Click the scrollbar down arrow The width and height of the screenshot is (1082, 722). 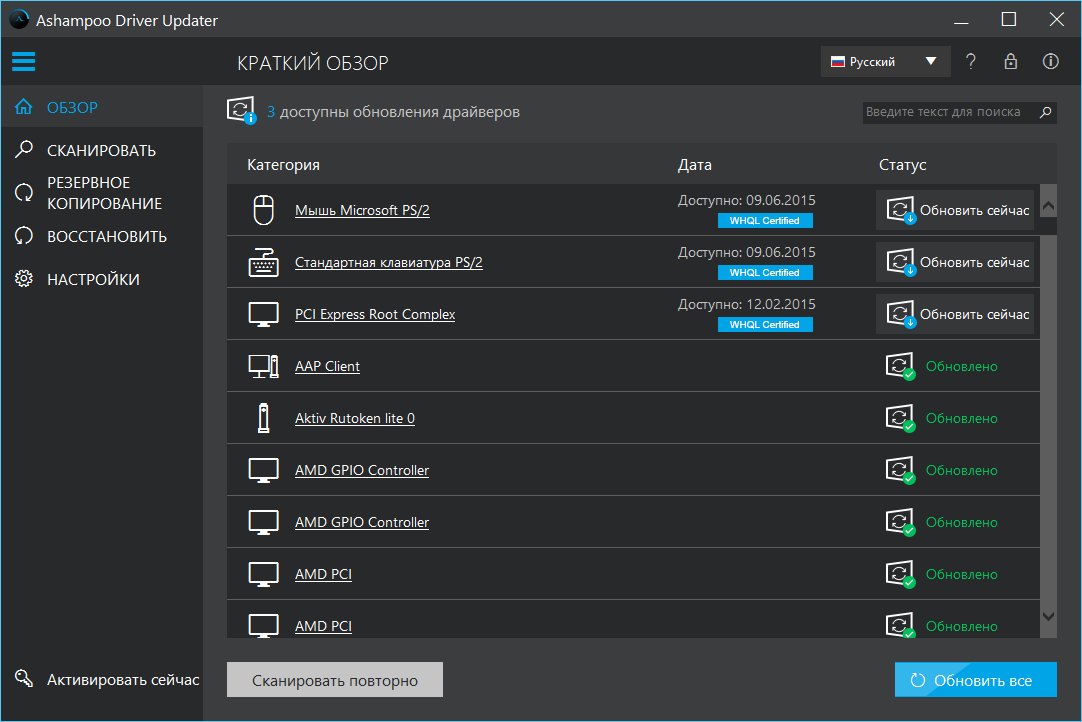coord(1048,616)
